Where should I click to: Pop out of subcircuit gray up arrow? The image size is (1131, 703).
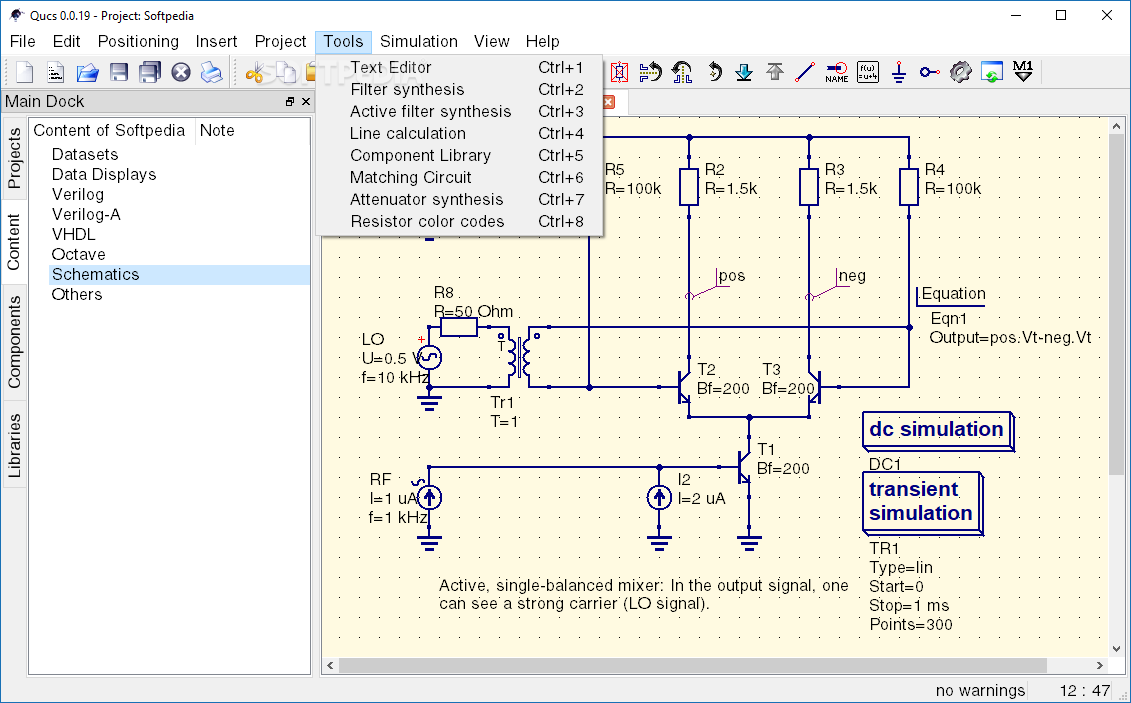[x=775, y=72]
